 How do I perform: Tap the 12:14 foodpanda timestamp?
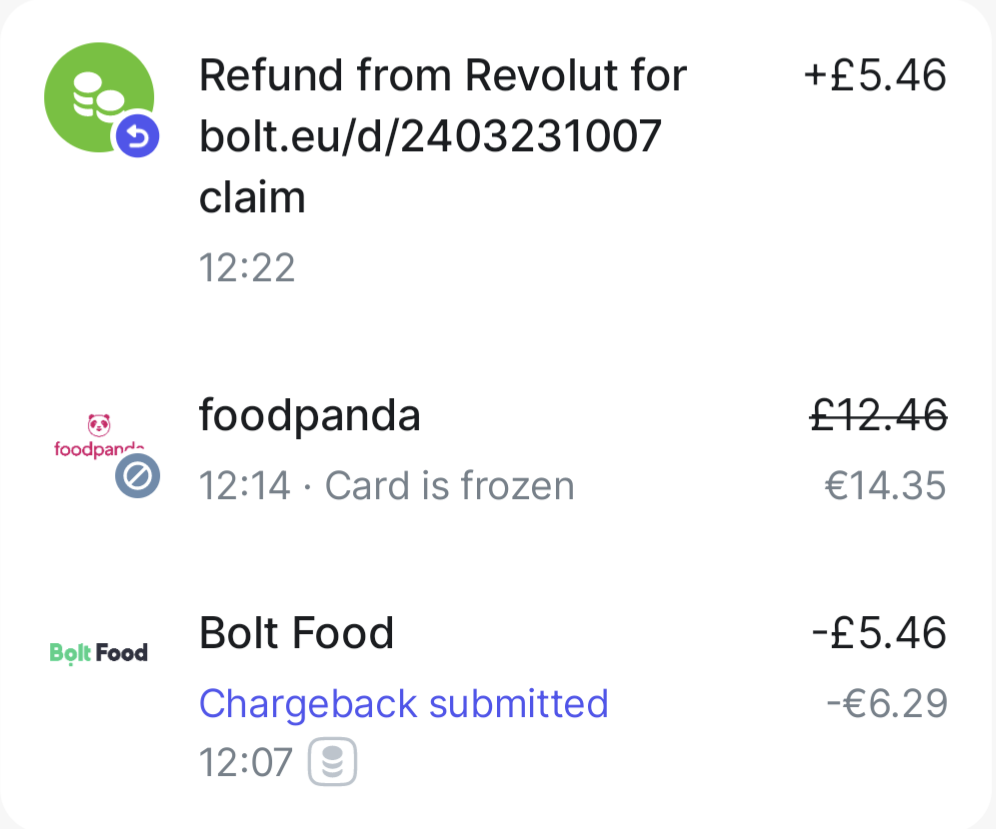245,486
